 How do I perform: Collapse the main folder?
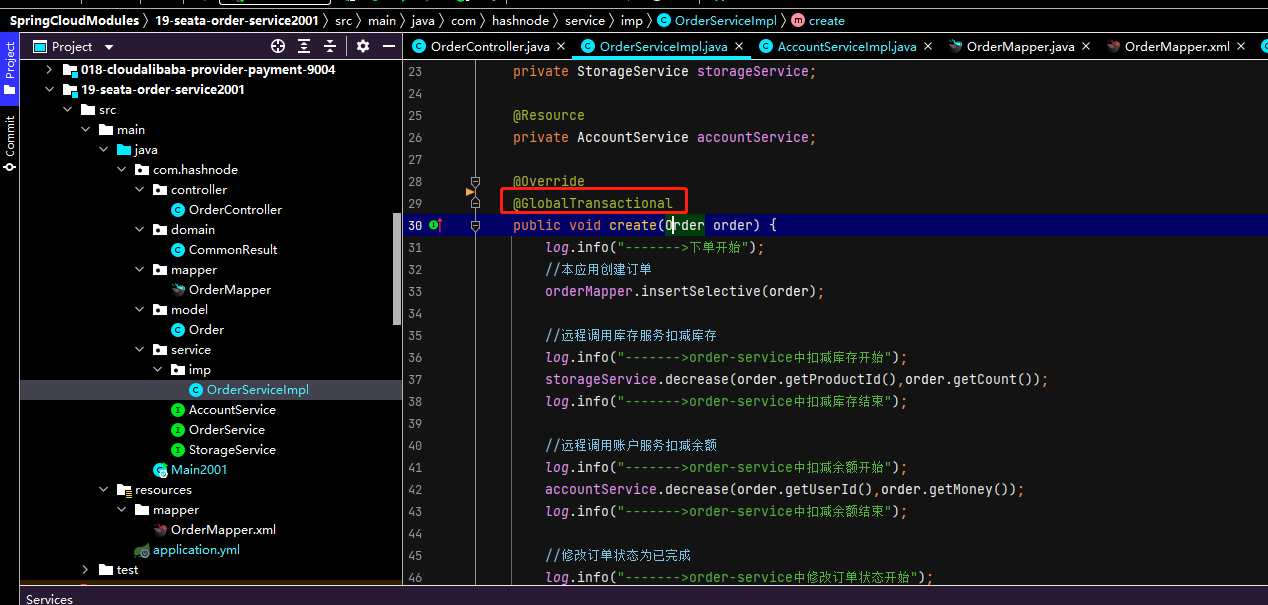coord(86,130)
